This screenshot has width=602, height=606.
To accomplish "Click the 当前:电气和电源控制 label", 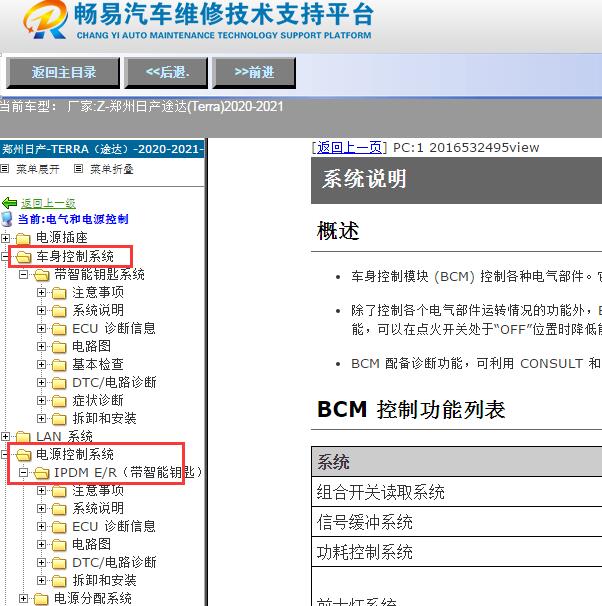I will click(73, 219).
